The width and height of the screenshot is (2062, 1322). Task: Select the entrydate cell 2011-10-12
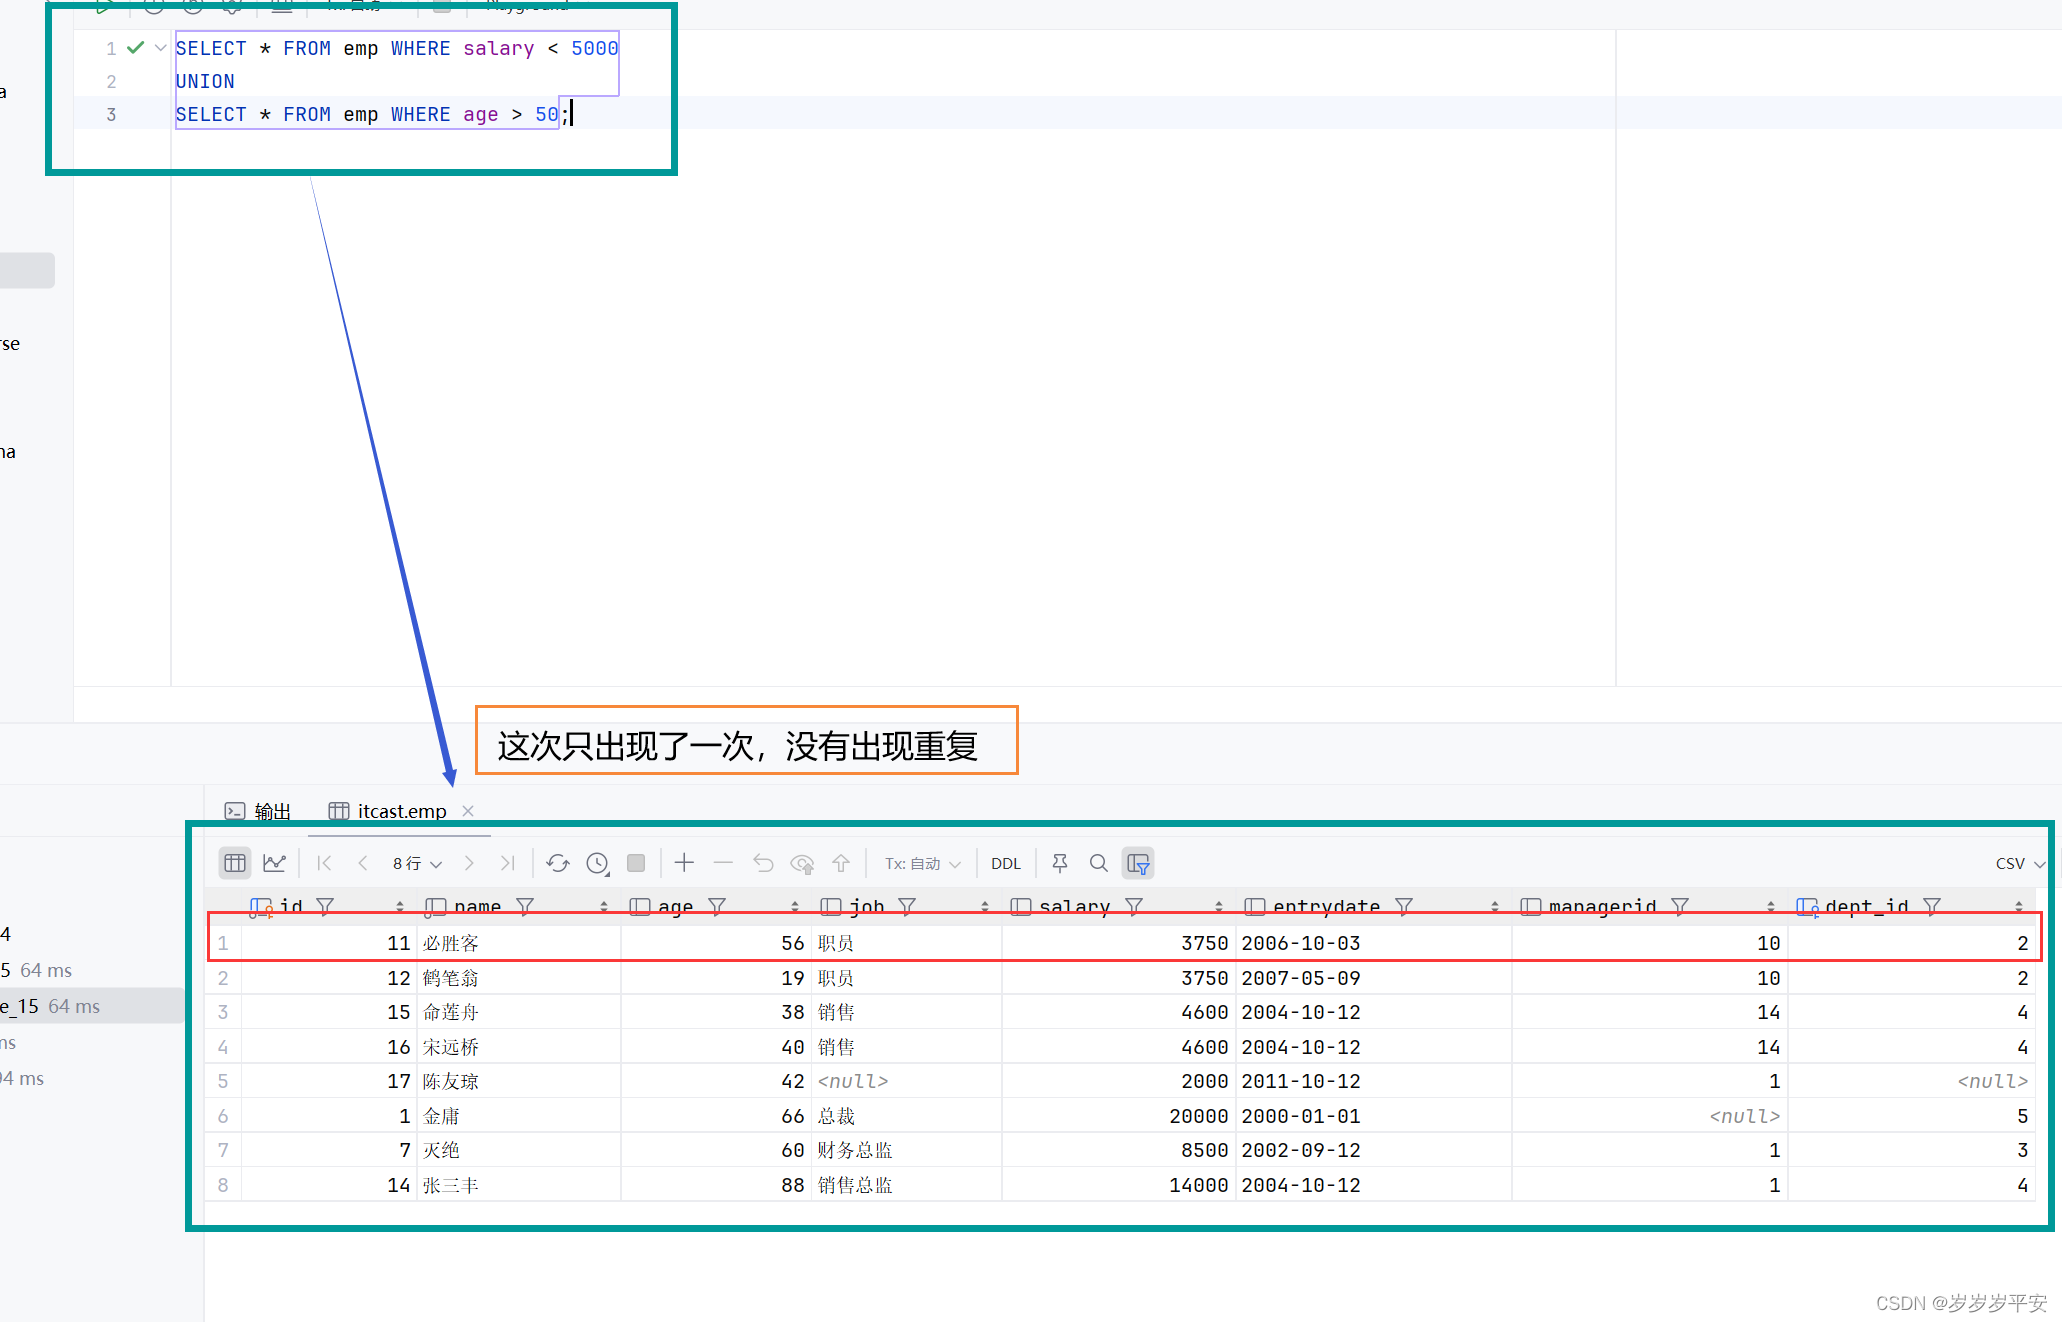point(1373,1081)
